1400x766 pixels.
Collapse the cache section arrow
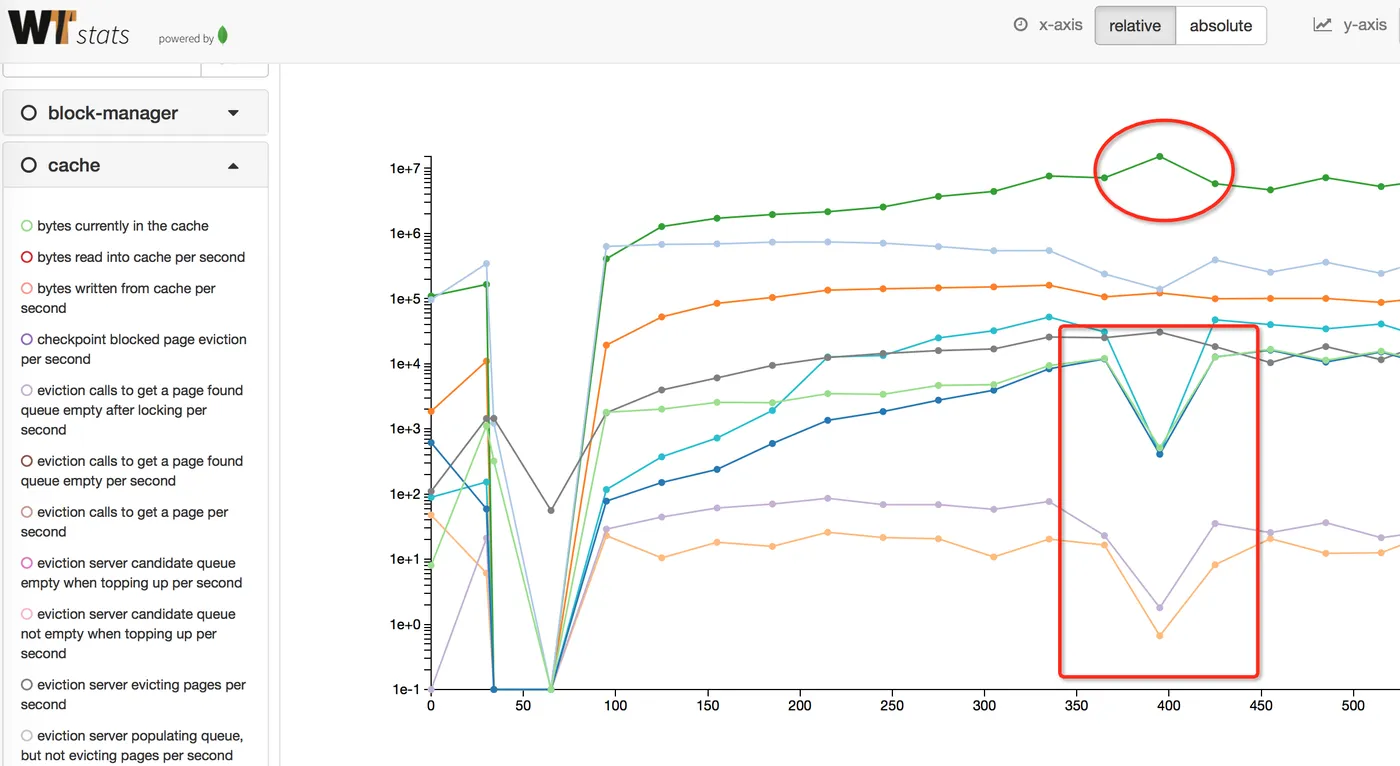pyautogui.click(x=233, y=166)
